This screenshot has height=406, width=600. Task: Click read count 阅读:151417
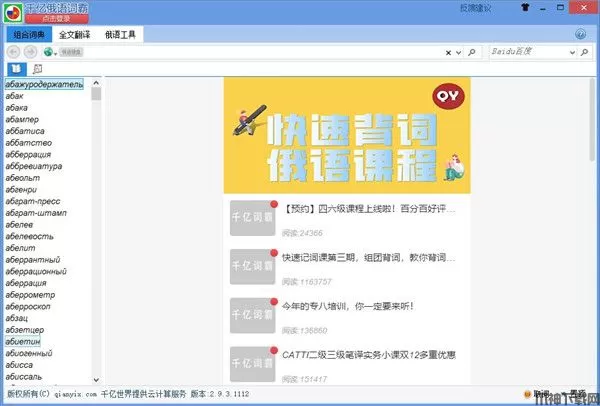(305, 379)
